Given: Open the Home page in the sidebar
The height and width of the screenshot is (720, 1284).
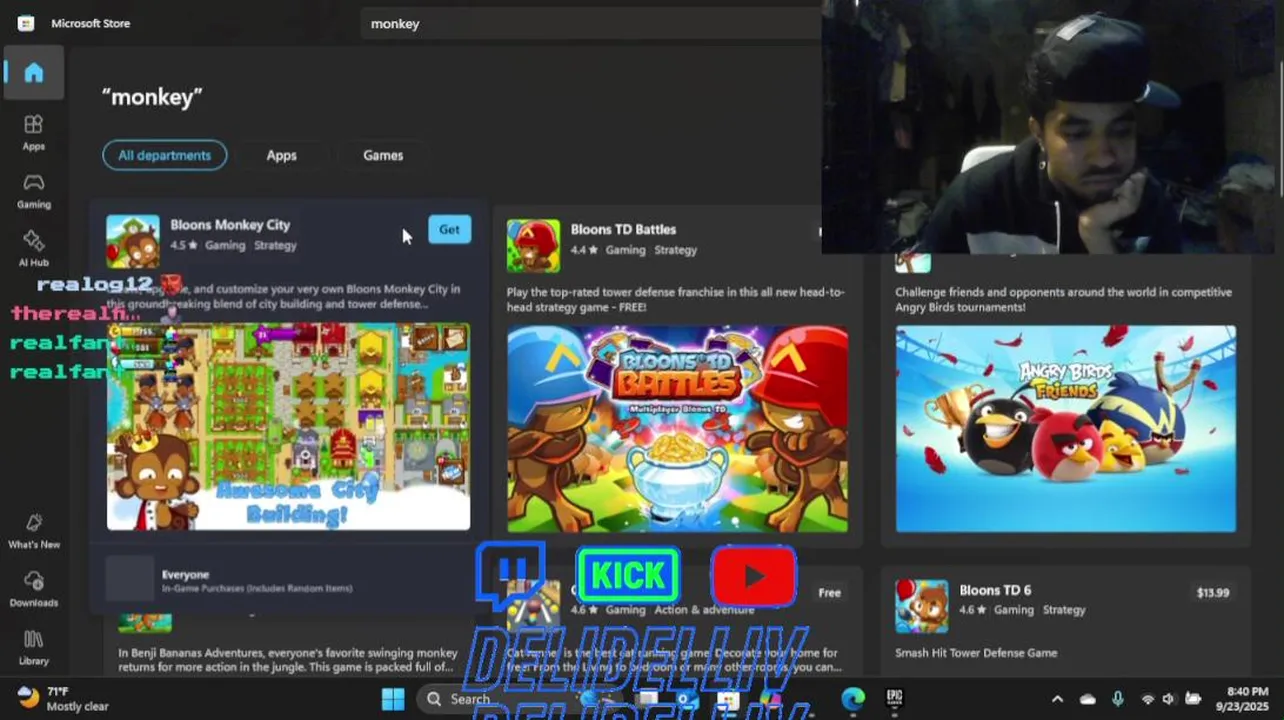Looking at the screenshot, I should (34, 72).
